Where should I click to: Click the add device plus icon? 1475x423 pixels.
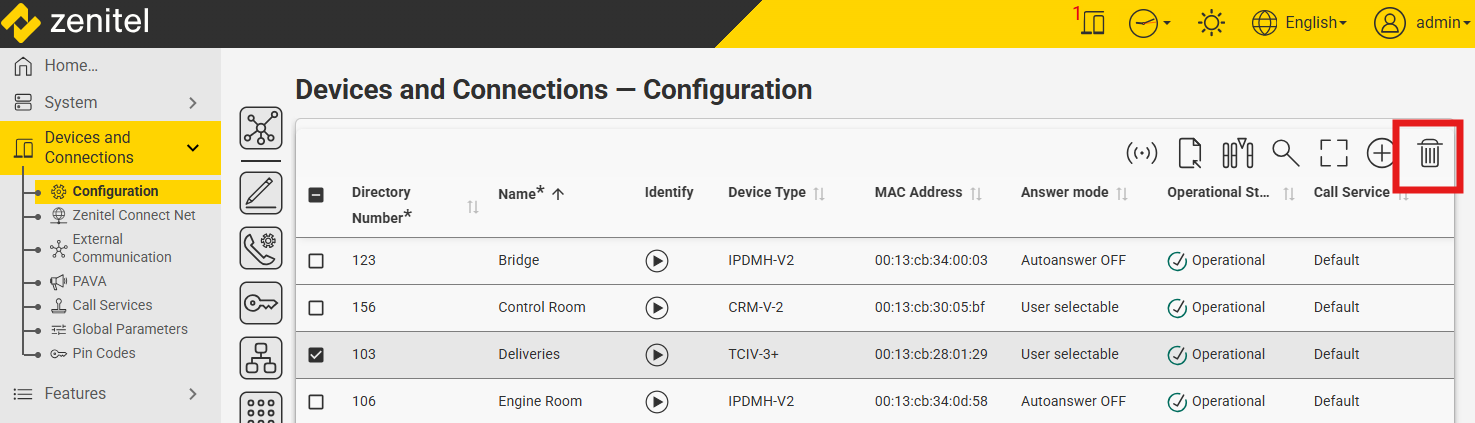pyautogui.click(x=1381, y=154)
